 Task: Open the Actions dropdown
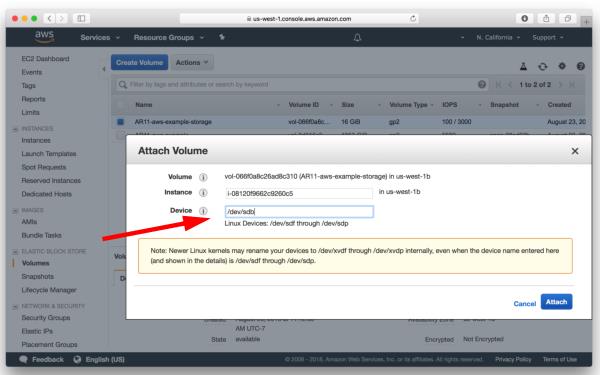[192, 62]
